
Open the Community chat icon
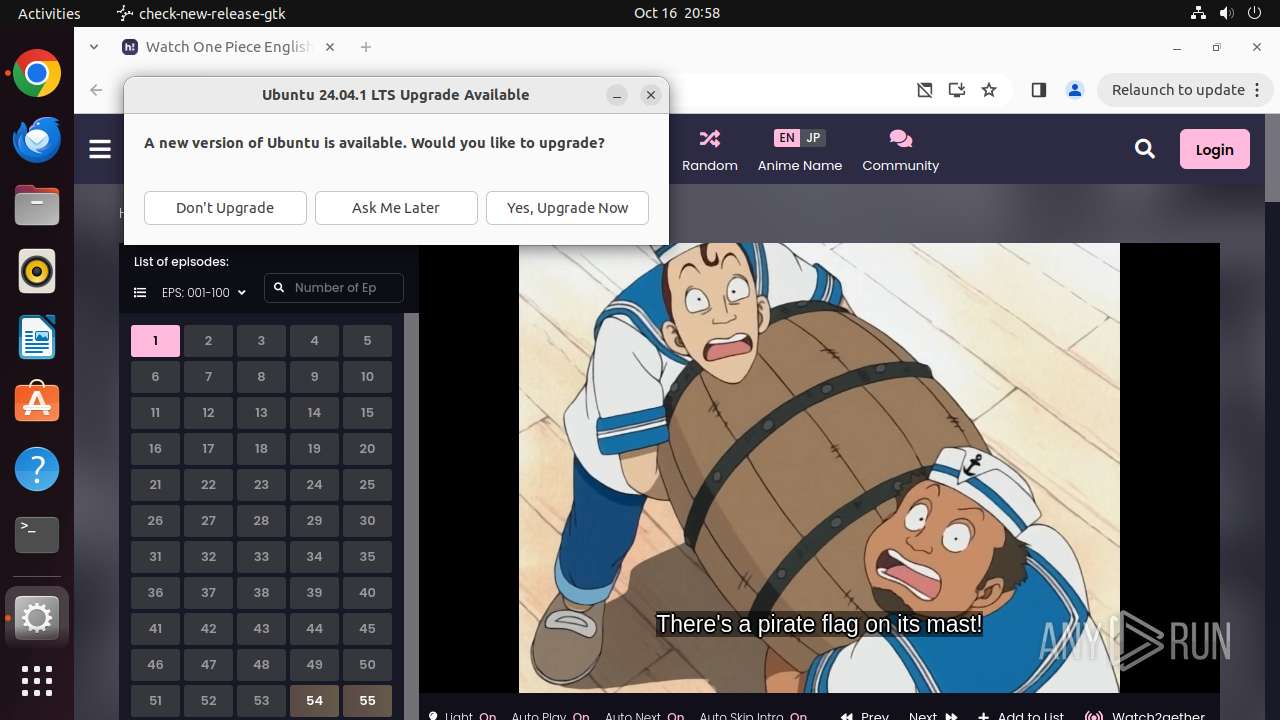(900, 138)
